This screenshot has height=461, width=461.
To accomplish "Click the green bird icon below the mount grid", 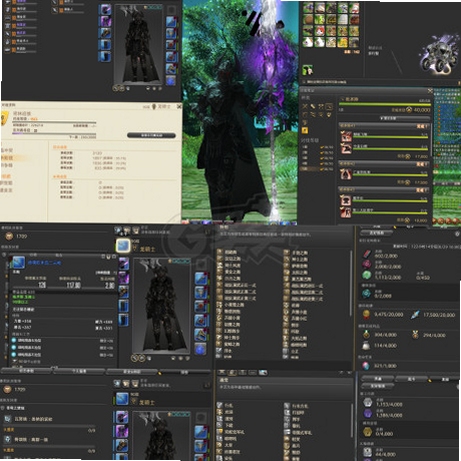I will [x=307, y=70].
